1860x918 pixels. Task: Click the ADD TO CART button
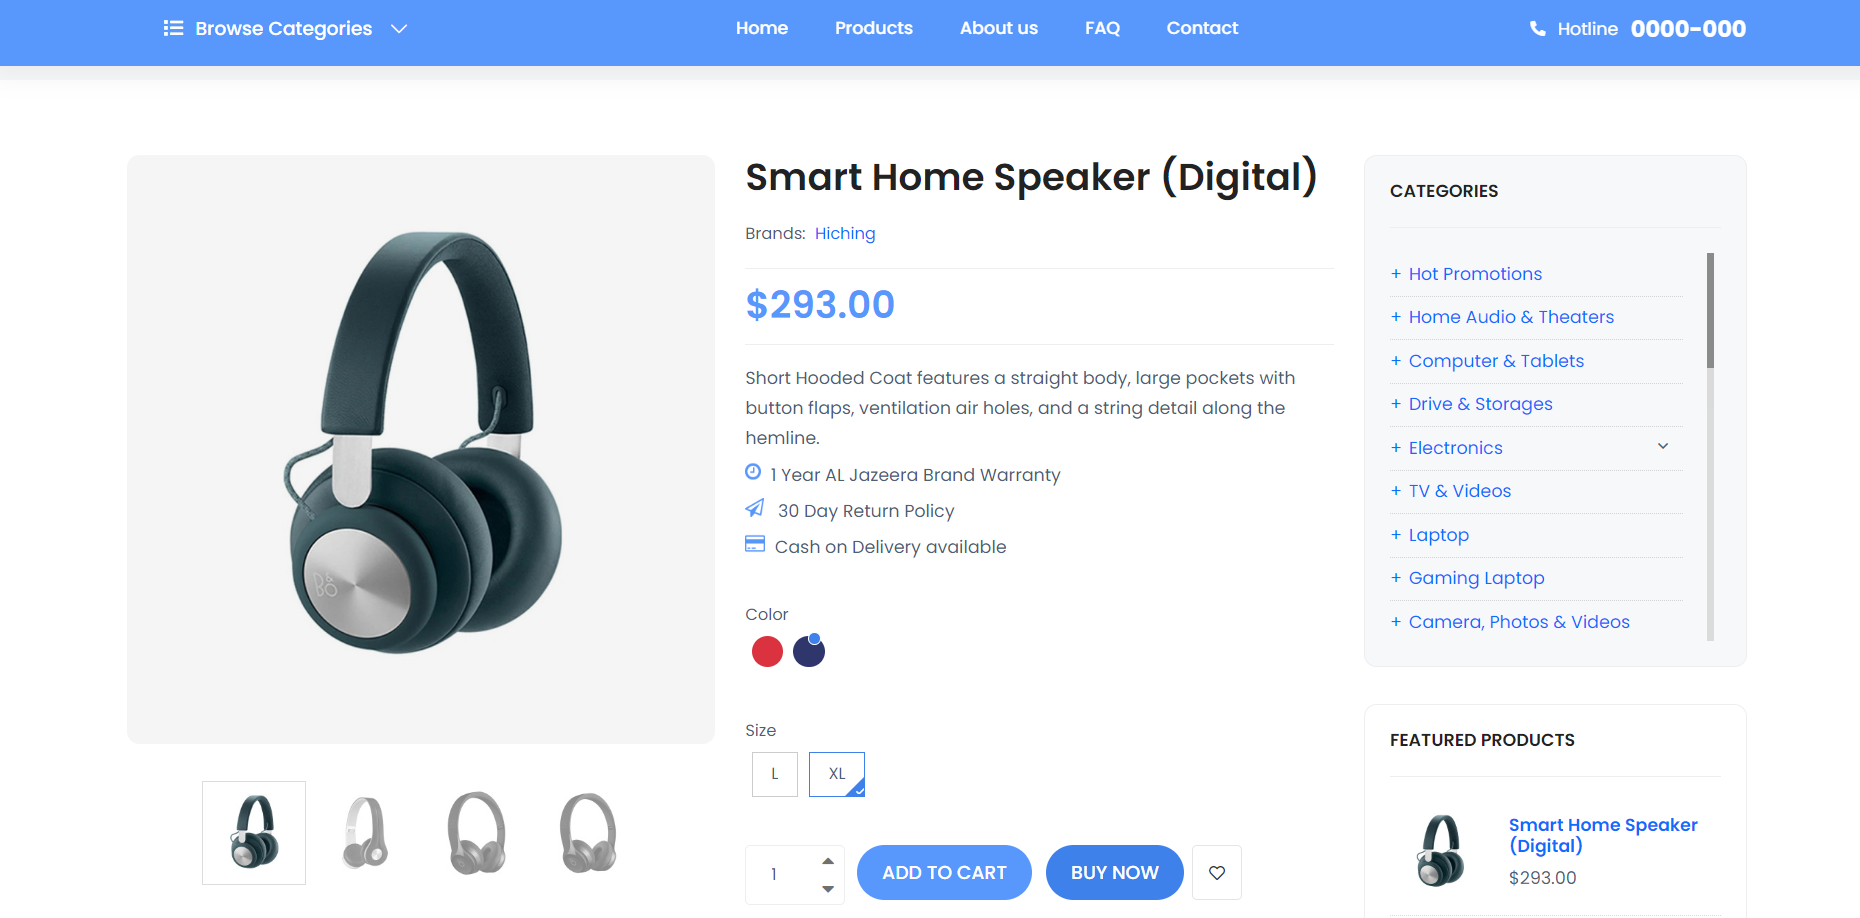point(944,872)
